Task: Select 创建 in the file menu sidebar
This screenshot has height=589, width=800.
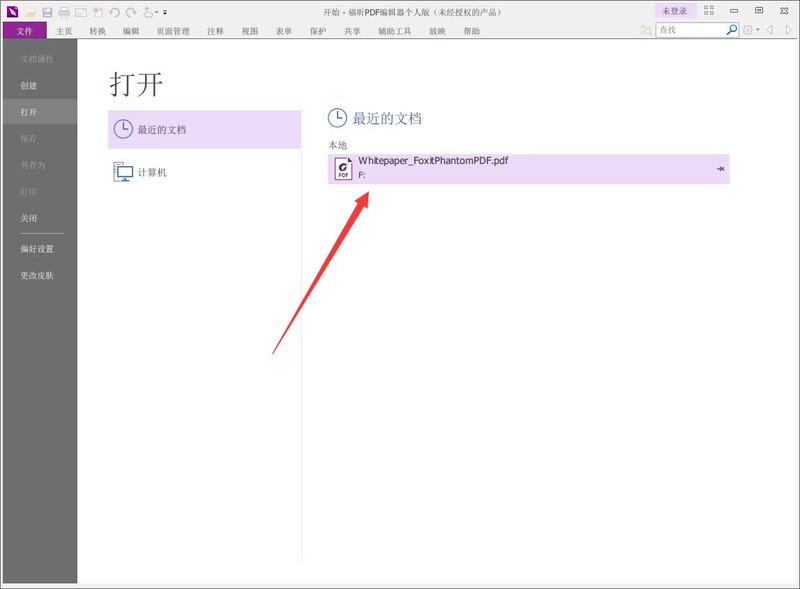Action: coord(28,86)
